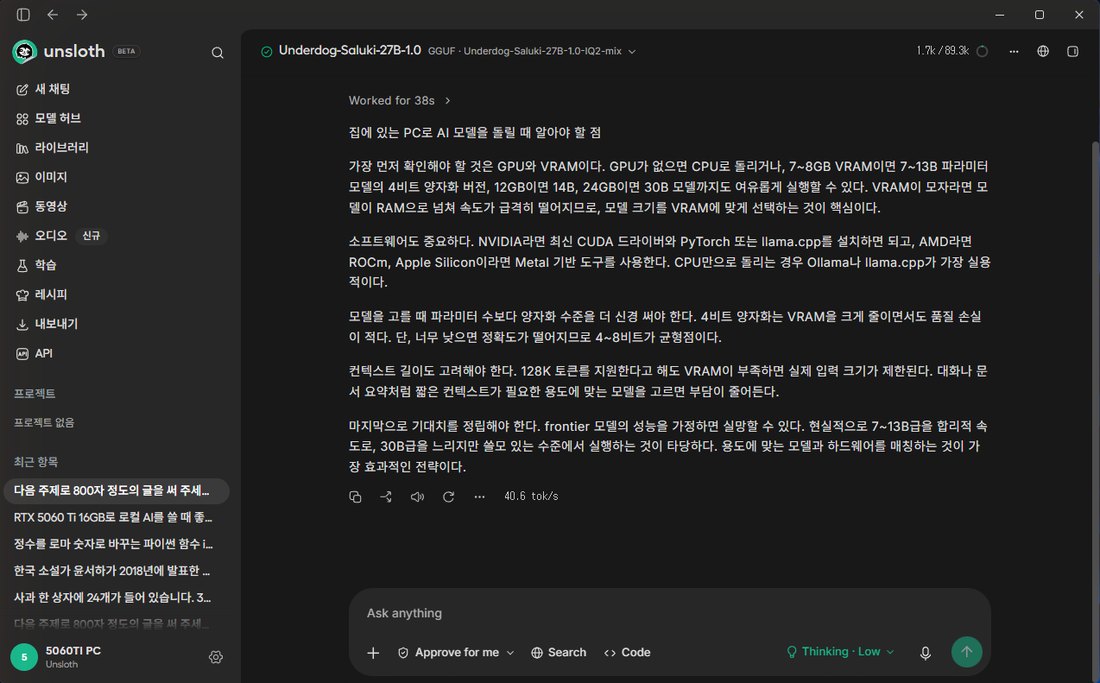This screenshot has height=683, width=1100.
Task: Read response aloud with speaker icon
Action: (x=417, y=496)
